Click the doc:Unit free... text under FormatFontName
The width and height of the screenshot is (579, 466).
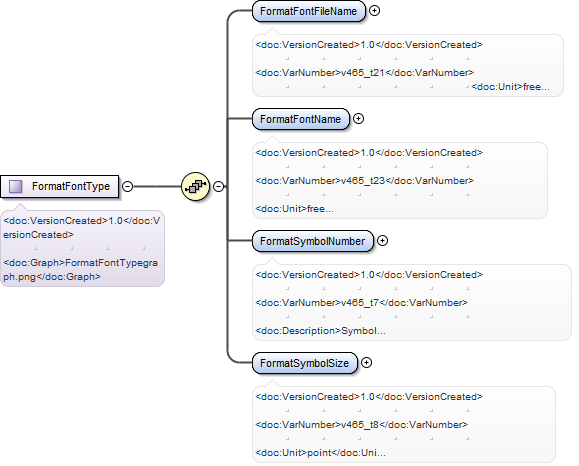[x=294, y=209]
